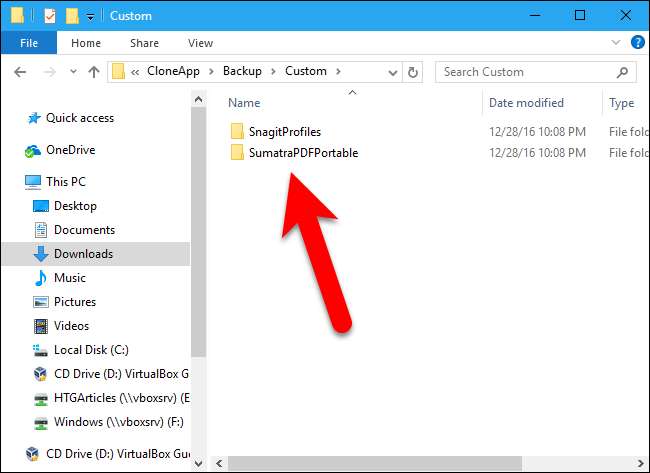650x473 pixels.
Task: Refresh the Custom folder view
Action: 412,73
